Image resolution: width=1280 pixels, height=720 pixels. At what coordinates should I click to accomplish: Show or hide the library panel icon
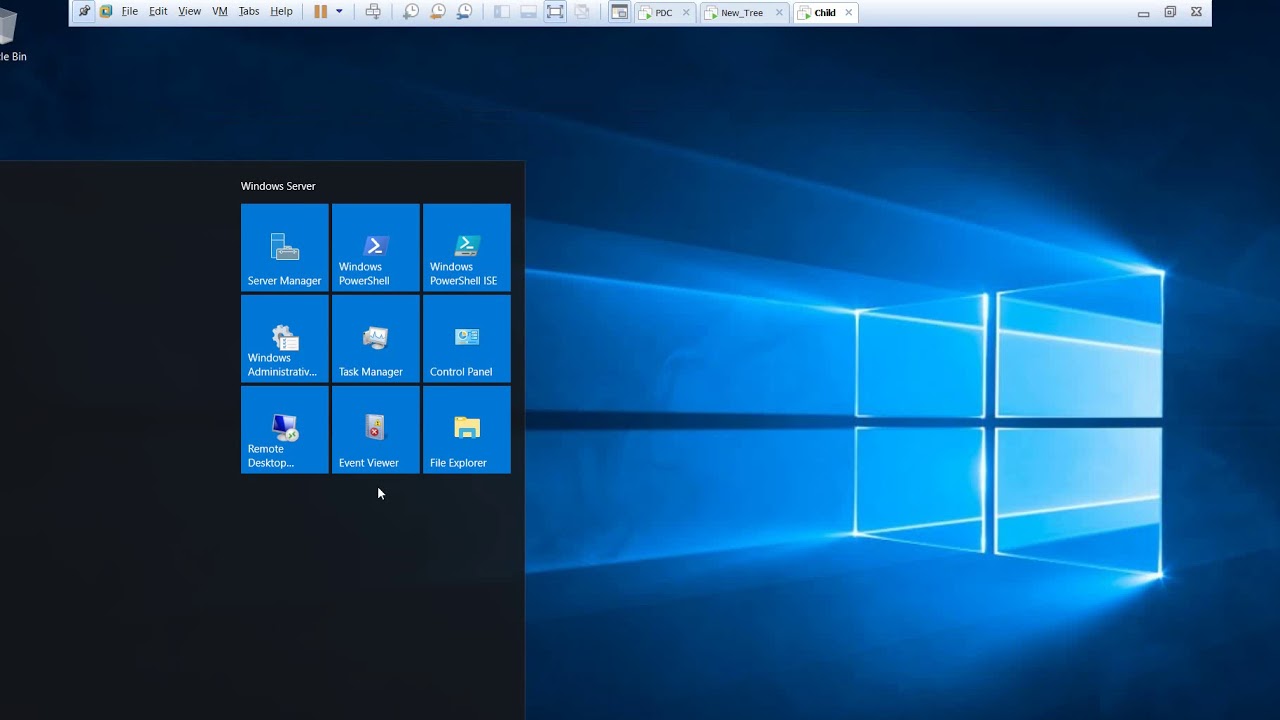pos(502,12)
